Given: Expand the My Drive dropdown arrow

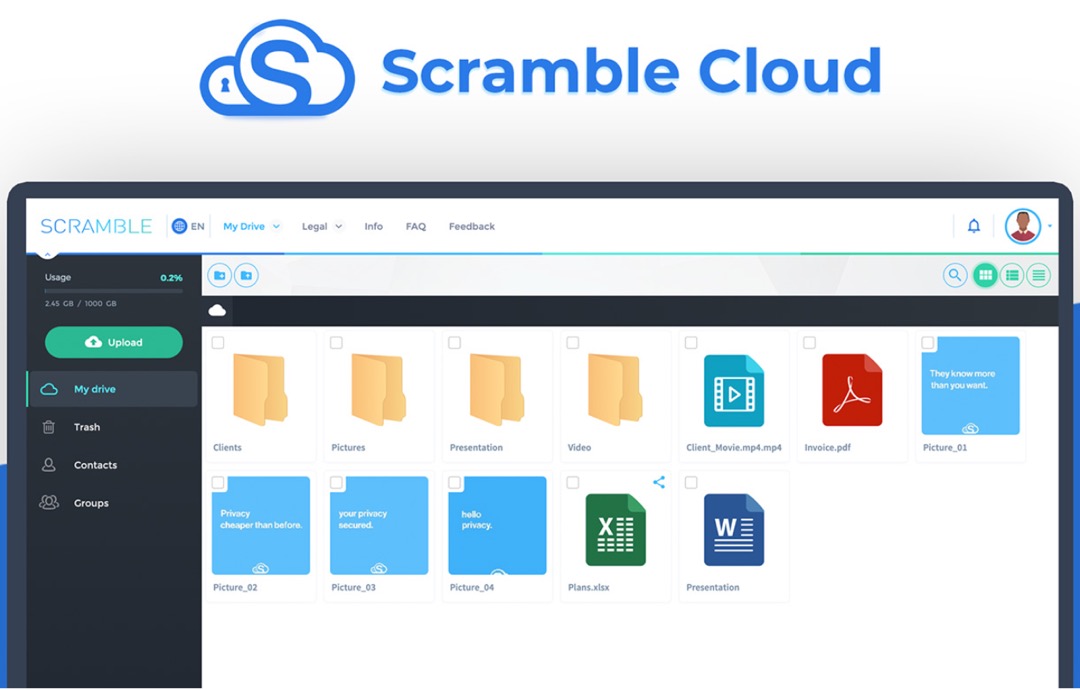Looking at the screenshot, I should tap(276, 227).
